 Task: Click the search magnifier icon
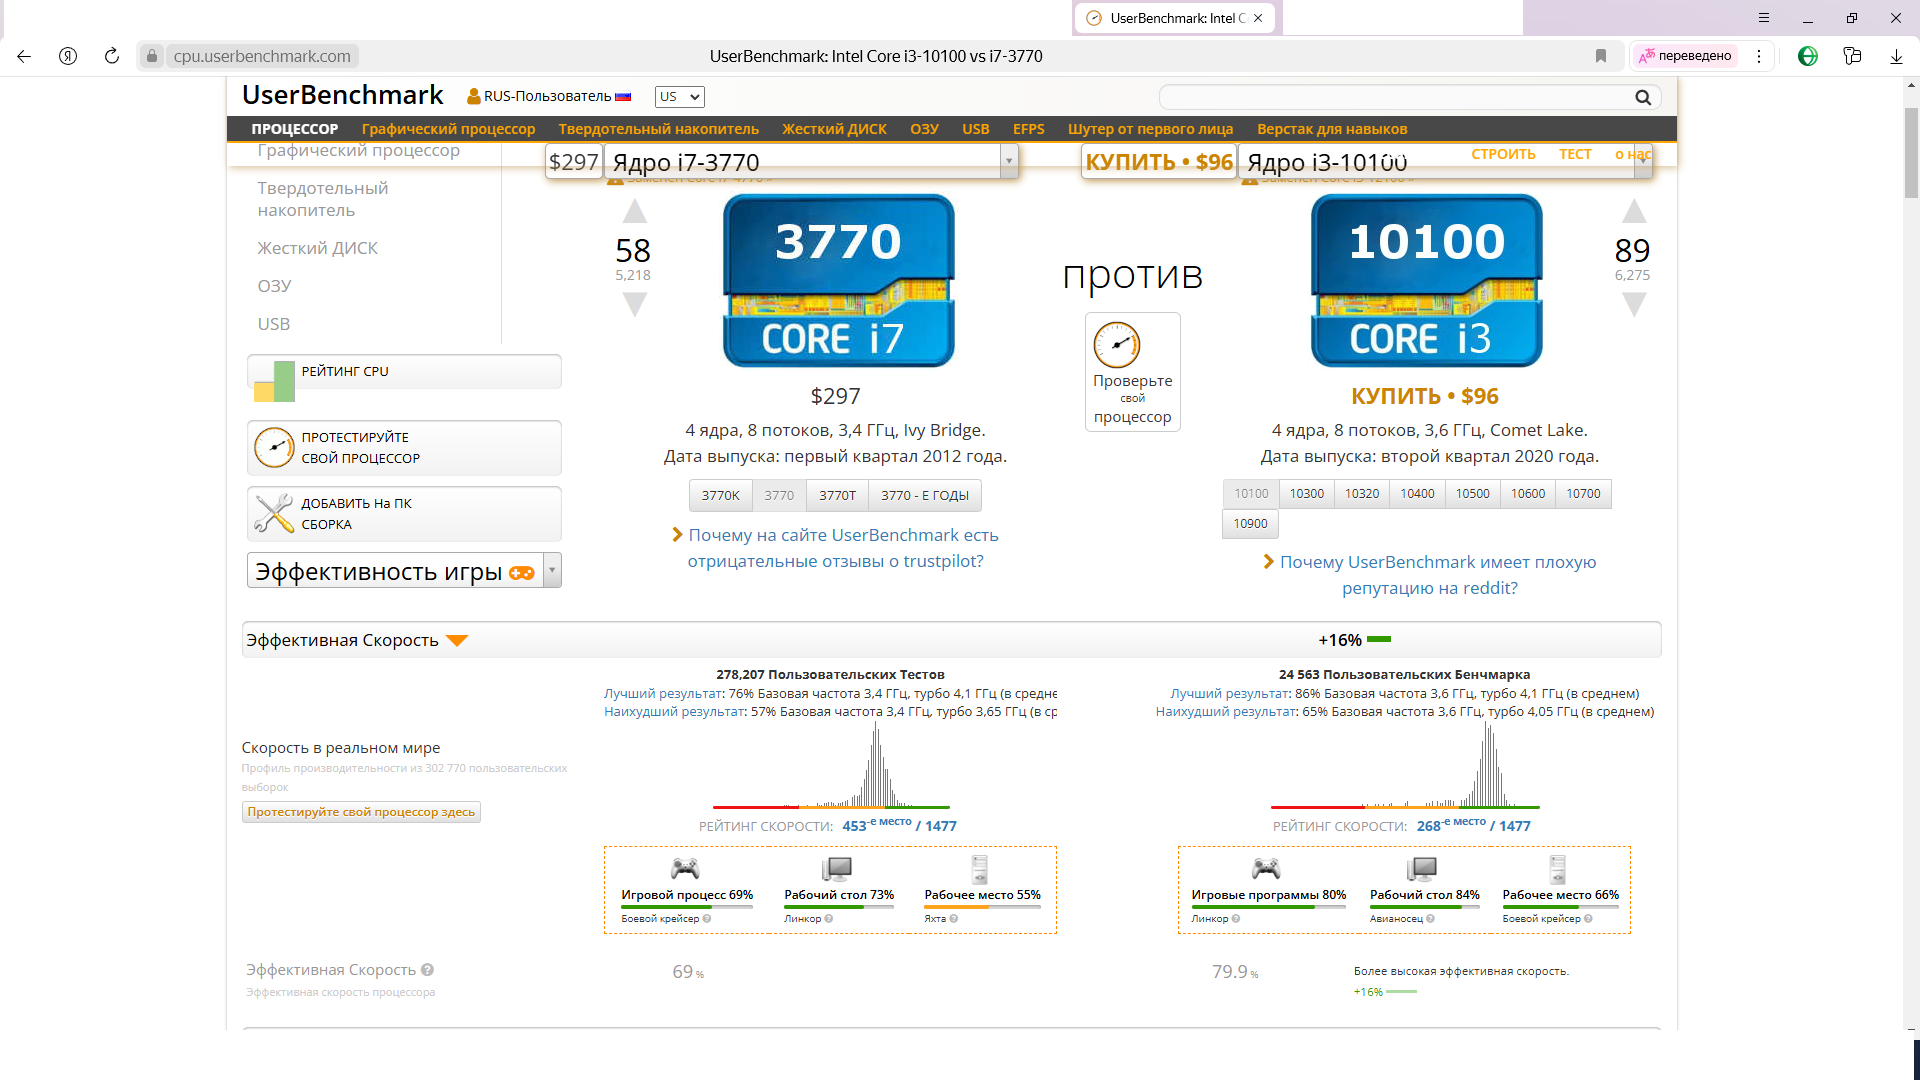point(1642,97)
